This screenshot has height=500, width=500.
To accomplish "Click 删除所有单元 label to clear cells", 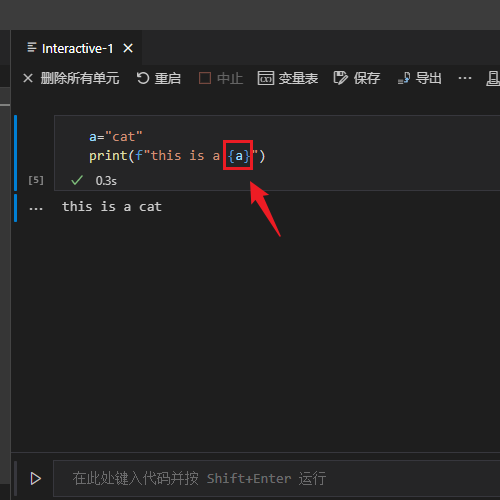I will pyautogui.click(x=80, y=78).
